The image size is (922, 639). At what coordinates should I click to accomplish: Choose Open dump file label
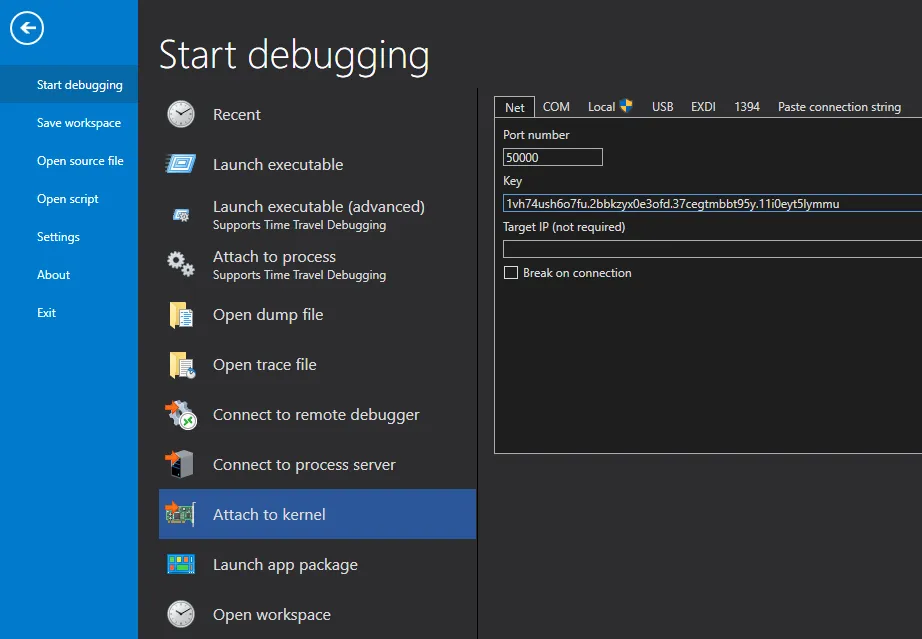pyautogui.click(x=268, y=315)
